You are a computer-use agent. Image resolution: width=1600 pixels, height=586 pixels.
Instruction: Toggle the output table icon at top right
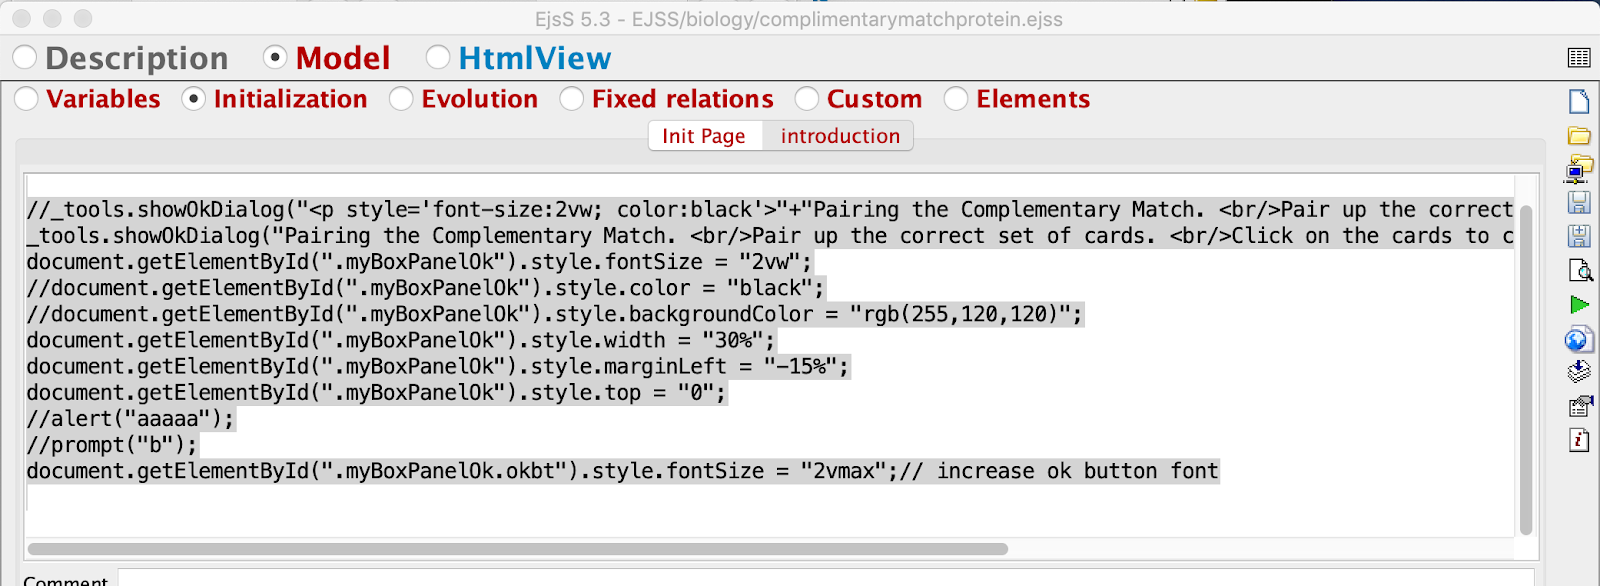click(x=1579, y=58)
